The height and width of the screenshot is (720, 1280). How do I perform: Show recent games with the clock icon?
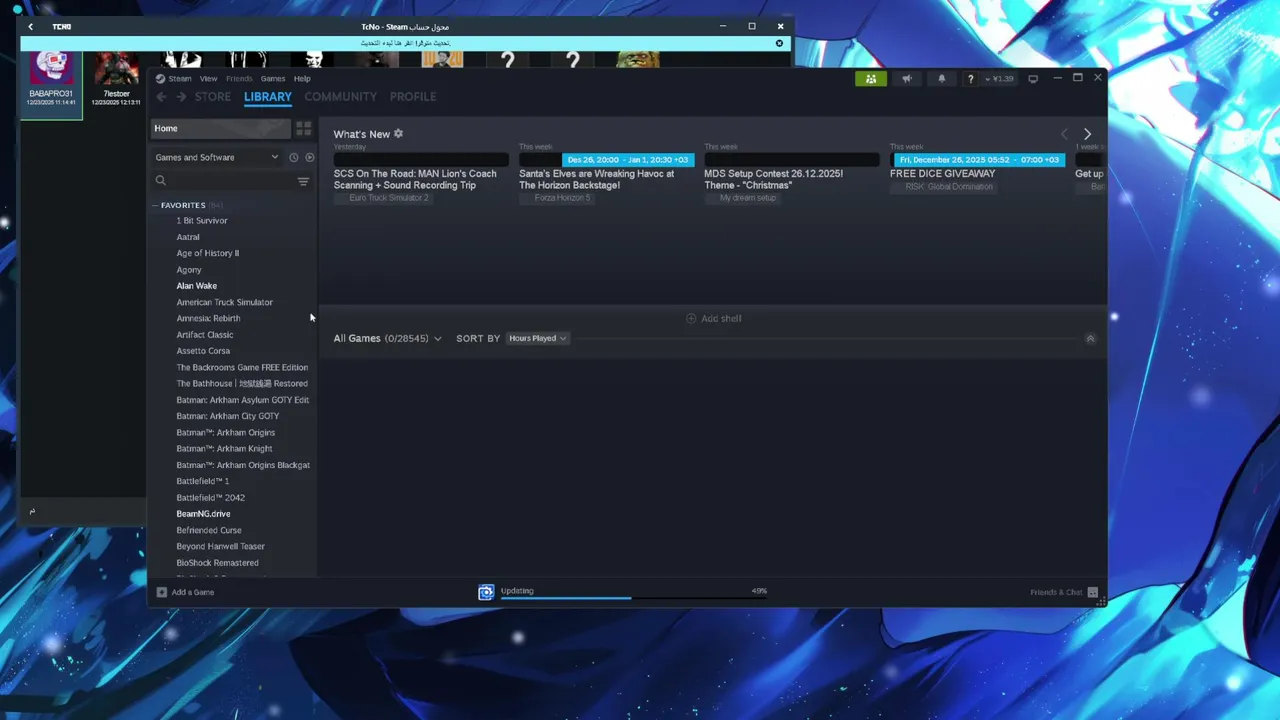[x=293, y=157]
